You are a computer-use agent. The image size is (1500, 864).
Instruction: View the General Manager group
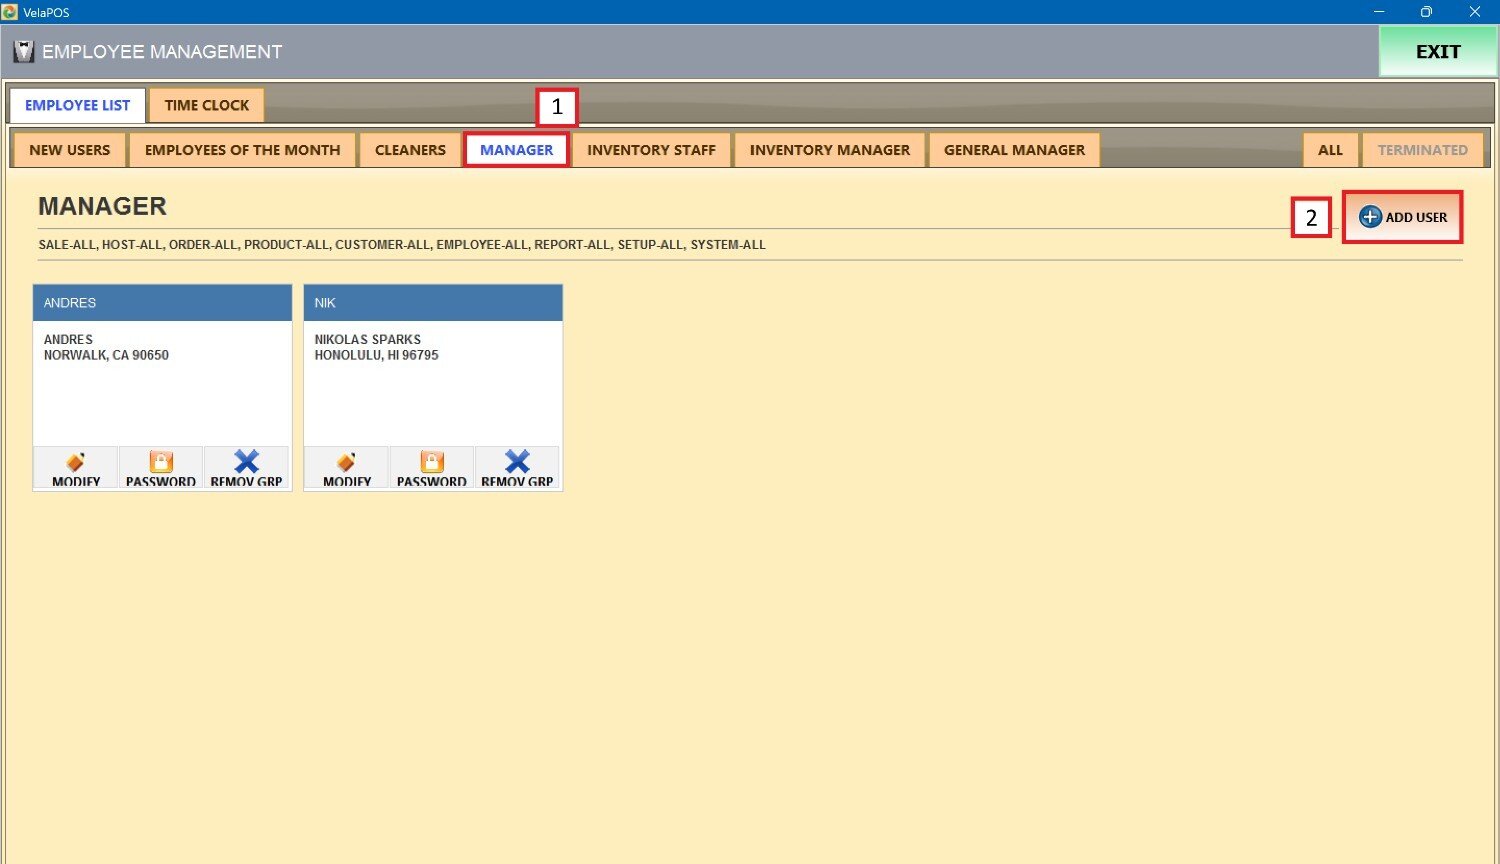click(x=1014, y=150)
